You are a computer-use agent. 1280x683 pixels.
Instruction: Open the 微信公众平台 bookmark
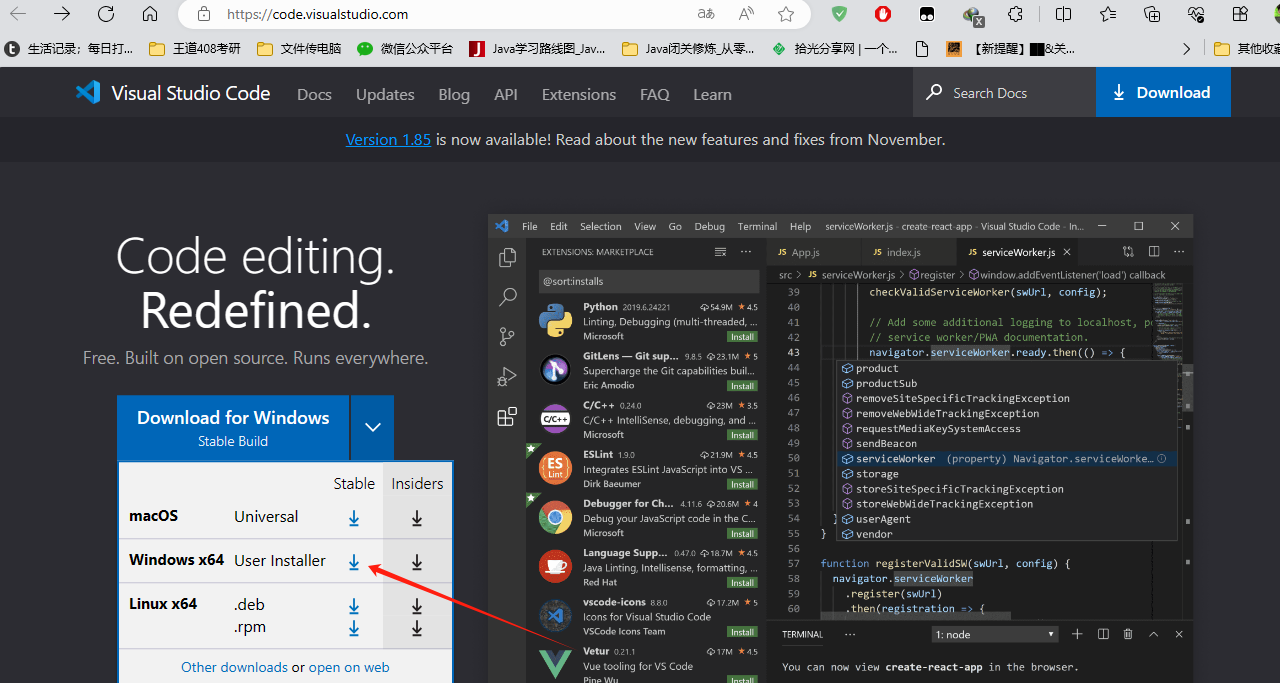coord(405,48)
